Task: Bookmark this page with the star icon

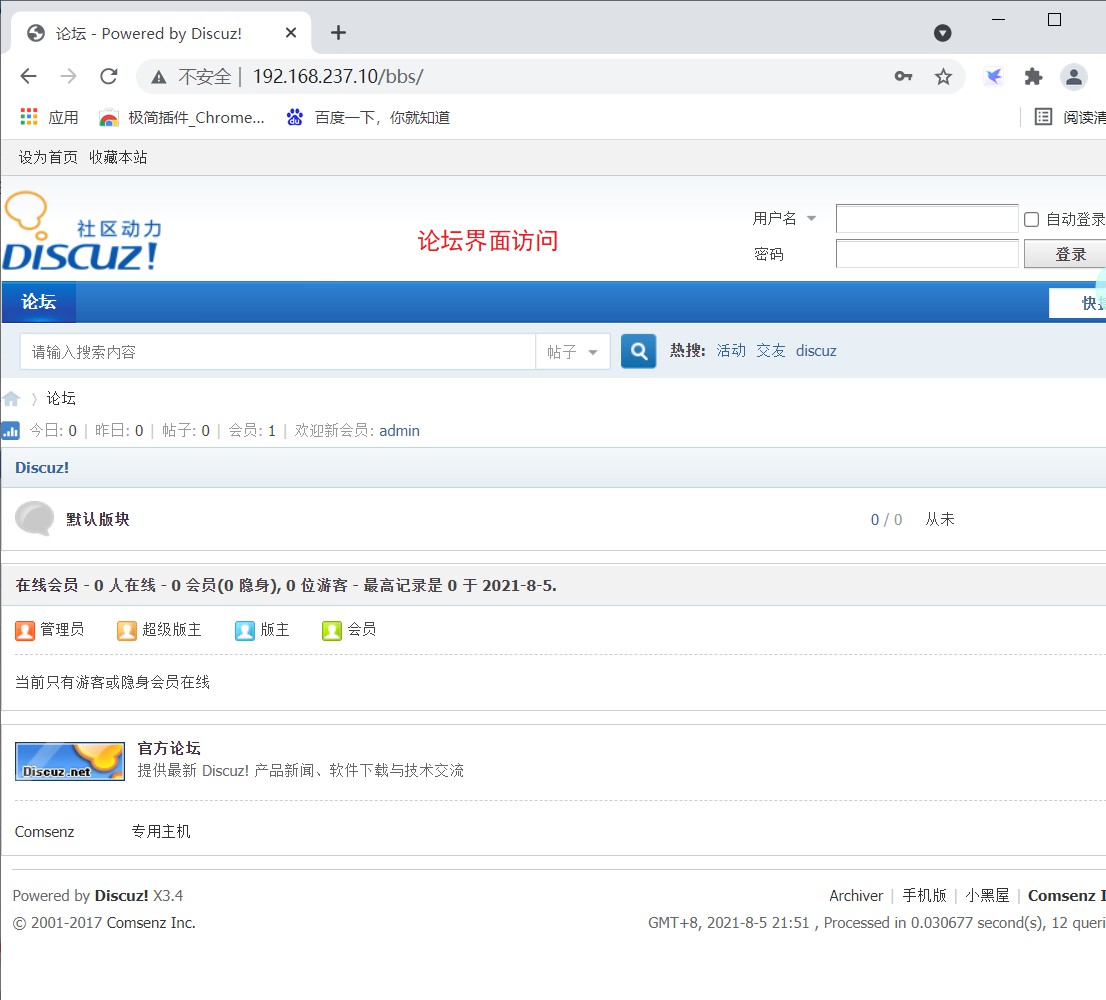Action: click(943, 76)
